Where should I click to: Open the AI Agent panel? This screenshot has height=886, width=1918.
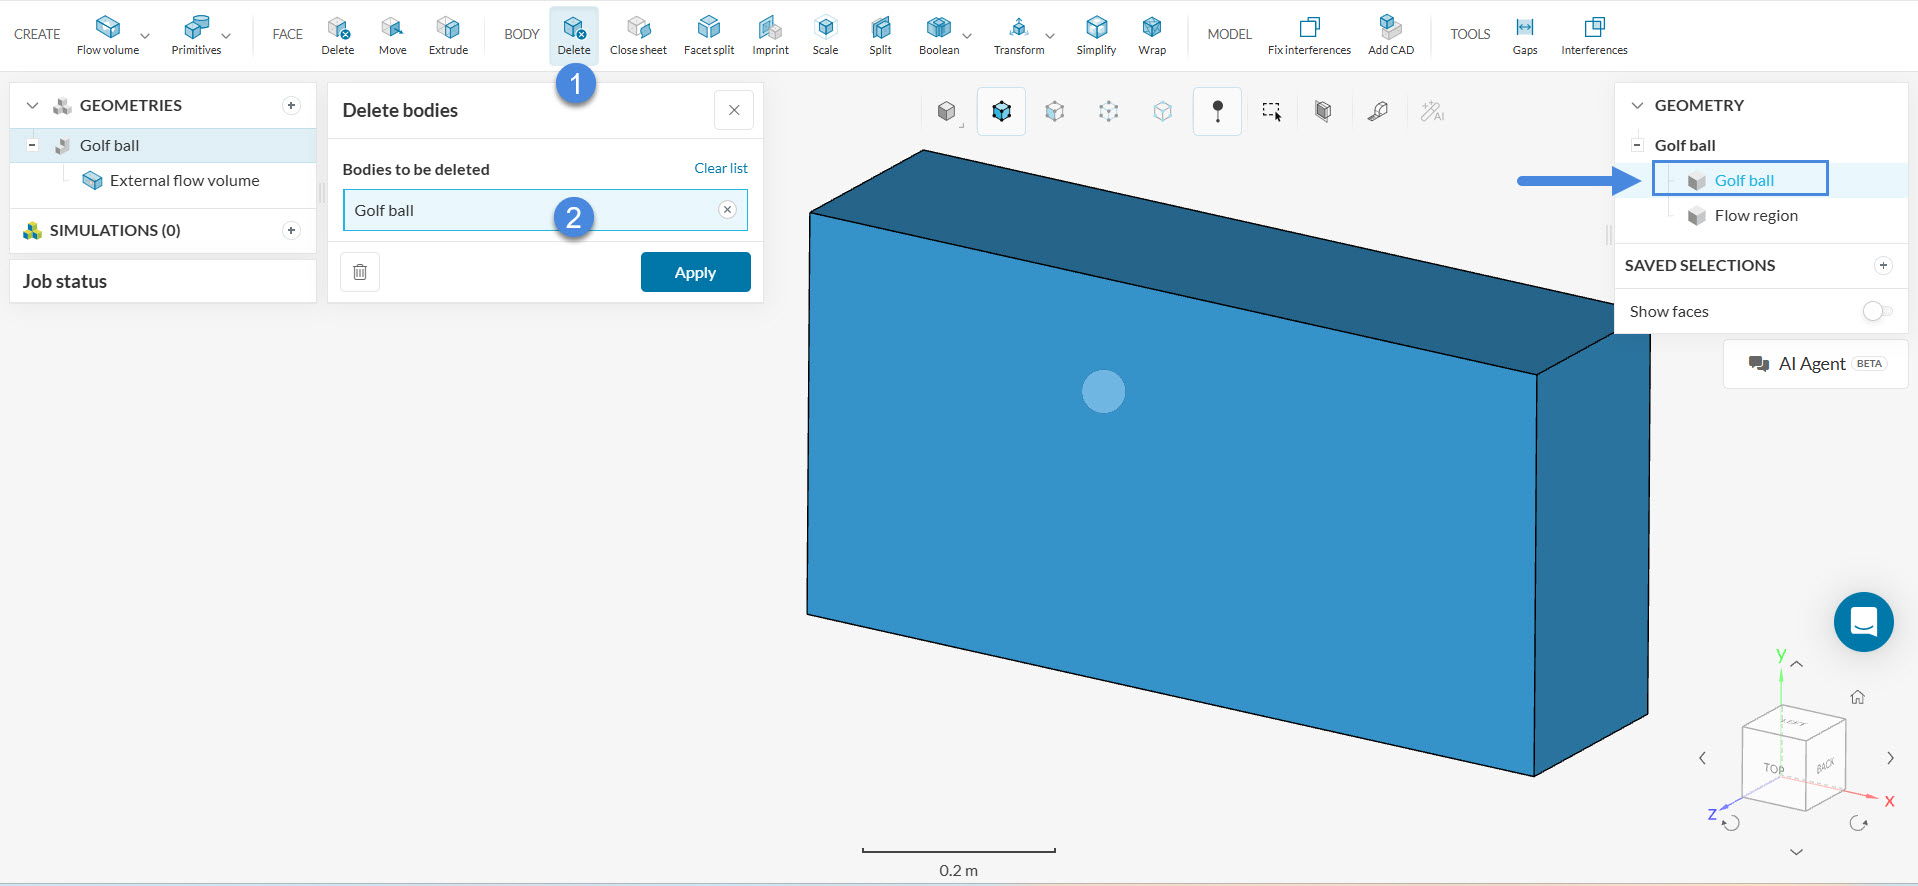click(x=1815, y=364)
